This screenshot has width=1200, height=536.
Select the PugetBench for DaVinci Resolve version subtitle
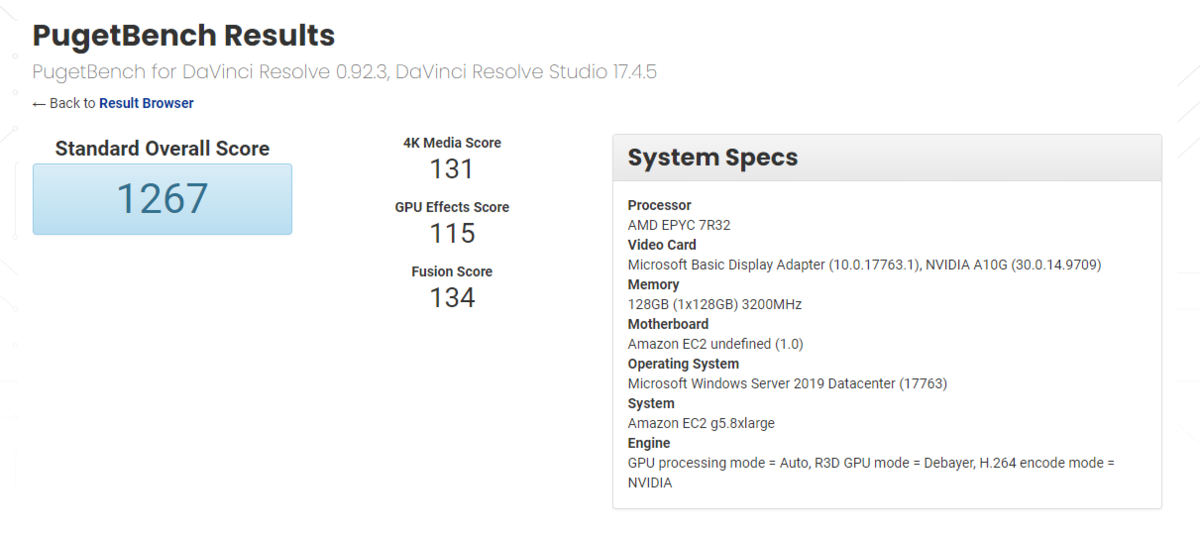344,72
